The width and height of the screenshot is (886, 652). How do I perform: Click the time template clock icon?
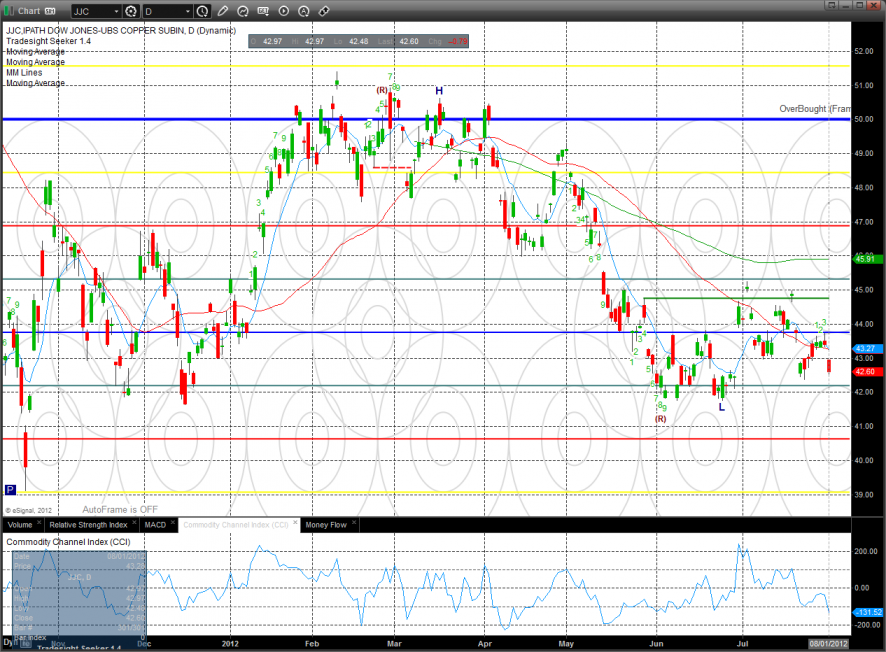tap(203, 12)
